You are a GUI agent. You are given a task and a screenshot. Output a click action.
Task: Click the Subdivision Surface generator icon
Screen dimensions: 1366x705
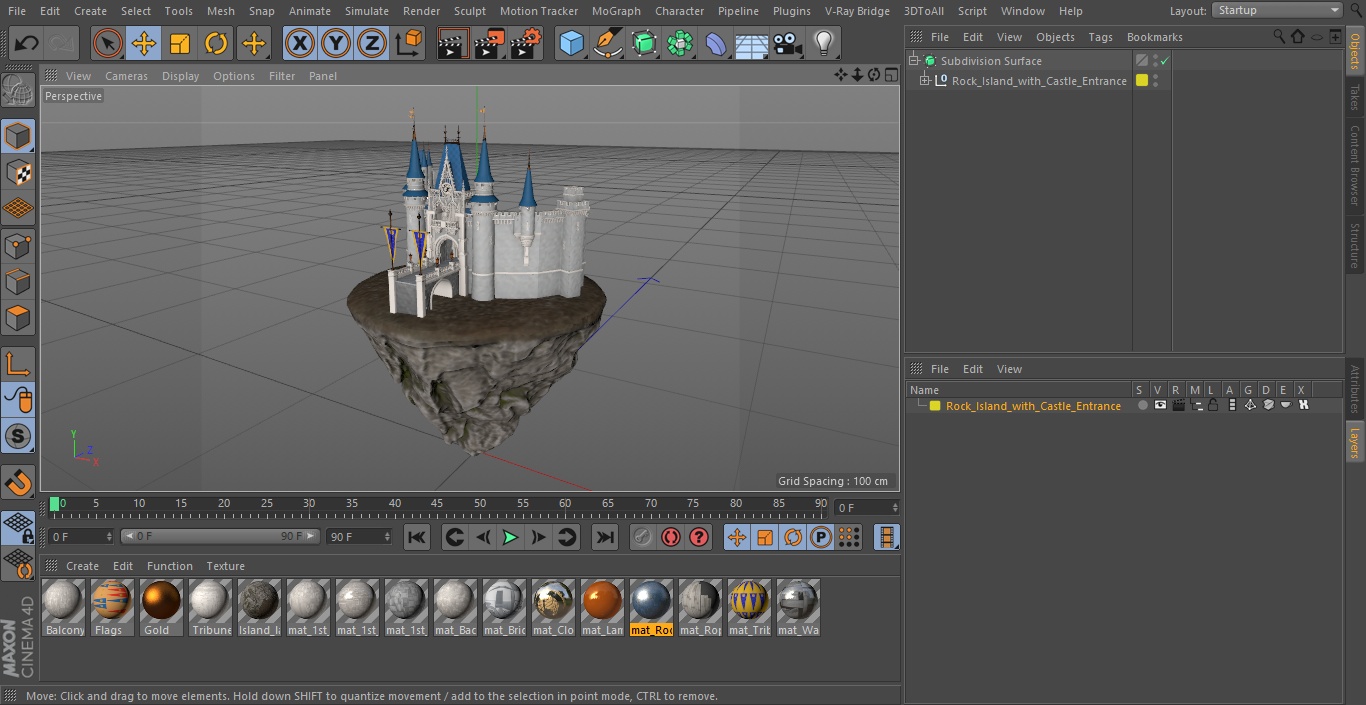(x=644, y=43)
